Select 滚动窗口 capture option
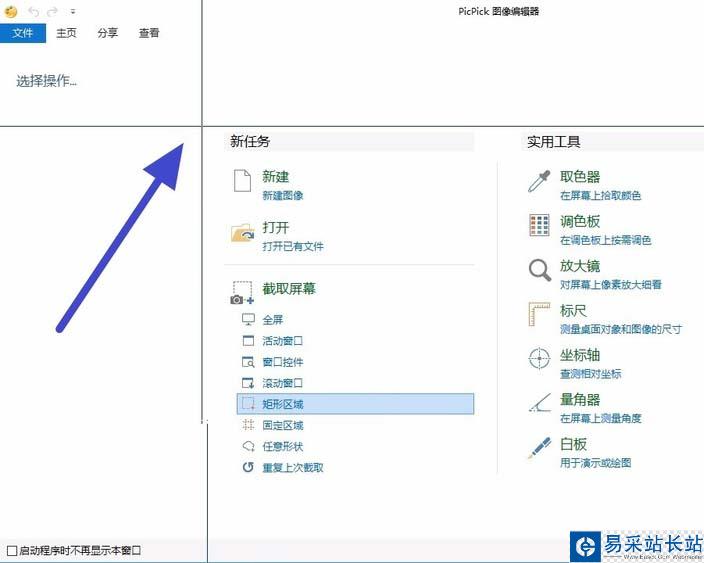The height and width of the screenshot is (563, 704). (282, 383)
